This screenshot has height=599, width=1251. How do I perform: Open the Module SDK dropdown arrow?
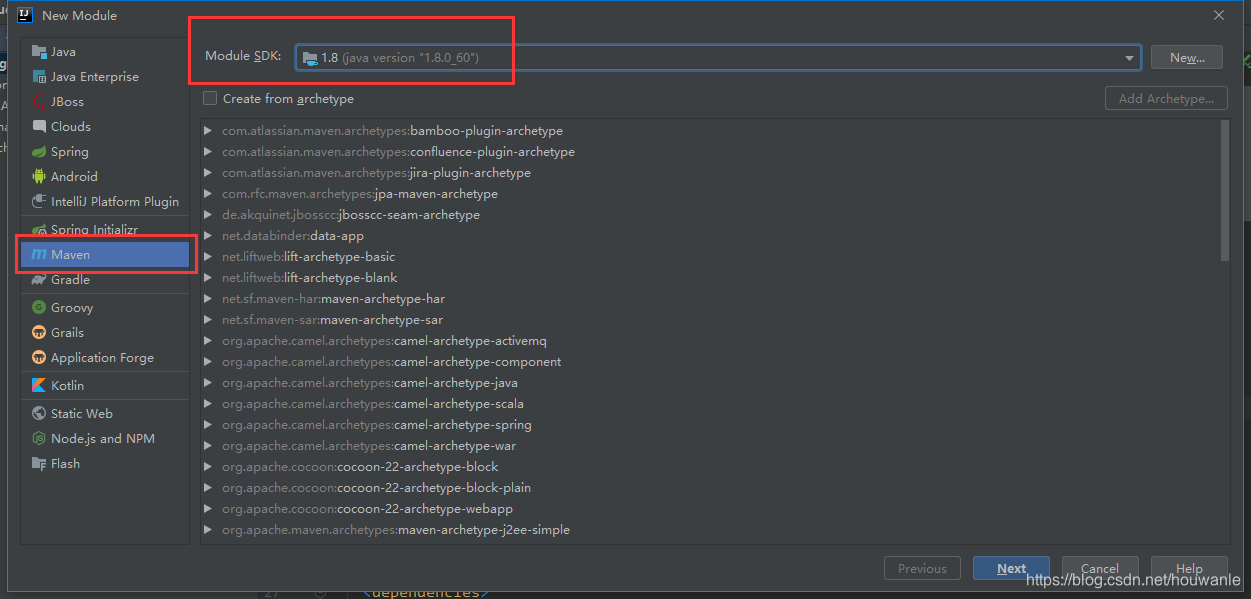(x=1129, y=58)
